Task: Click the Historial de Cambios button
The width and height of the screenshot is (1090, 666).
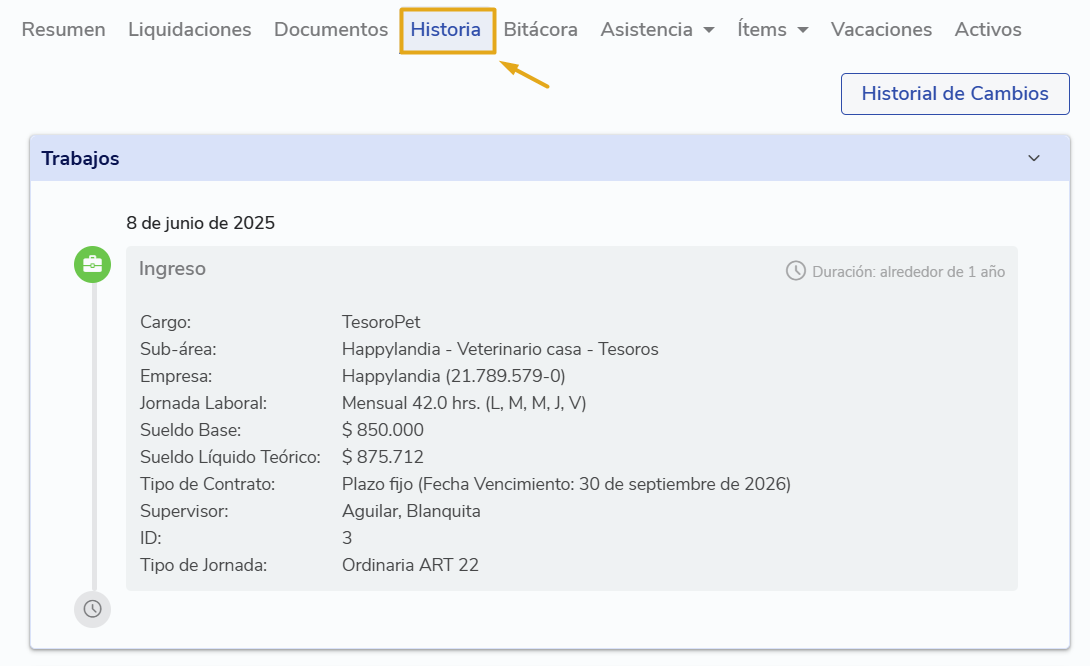Action: pyautogui.click(x=955, y=94)
